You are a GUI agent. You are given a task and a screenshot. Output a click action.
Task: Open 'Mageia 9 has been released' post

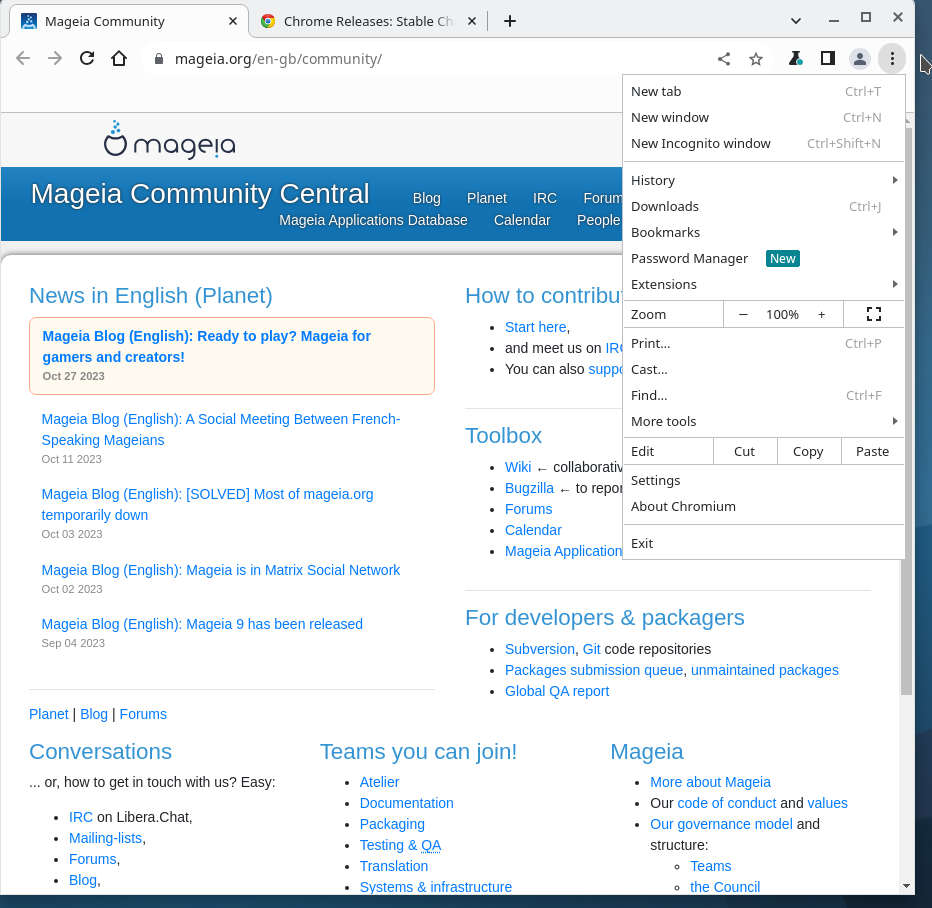pyautogui.click(x=202, y=625)
